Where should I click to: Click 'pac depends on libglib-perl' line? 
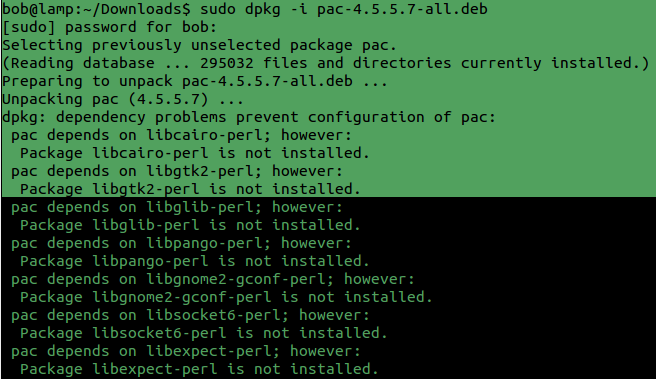click(177, 207)
